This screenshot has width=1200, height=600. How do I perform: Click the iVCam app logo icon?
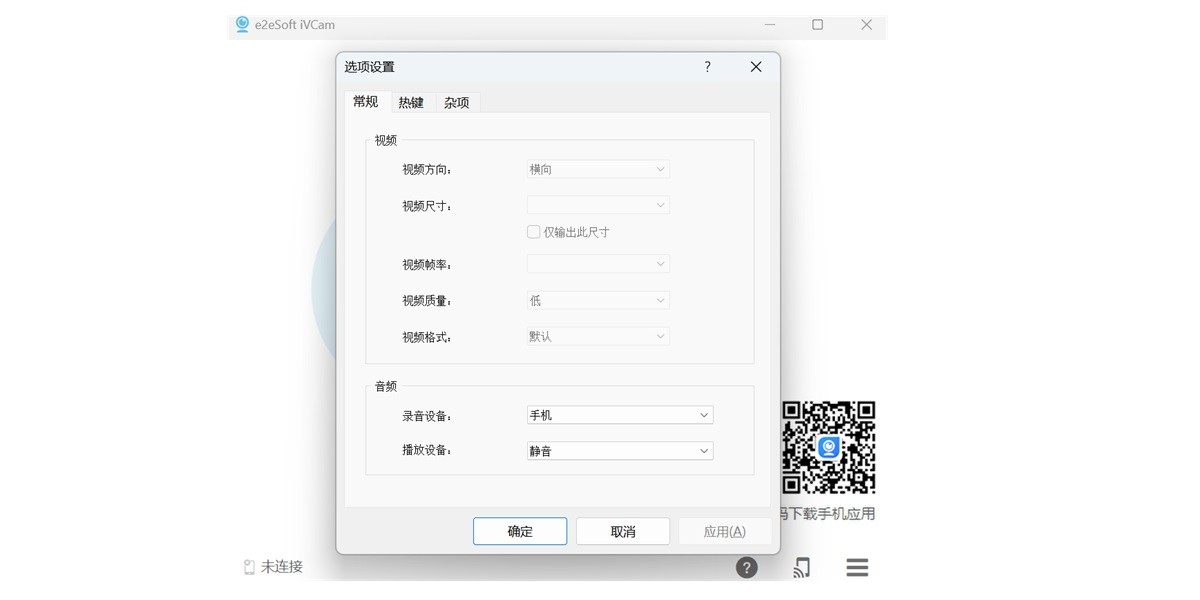[x=242, y=24]
